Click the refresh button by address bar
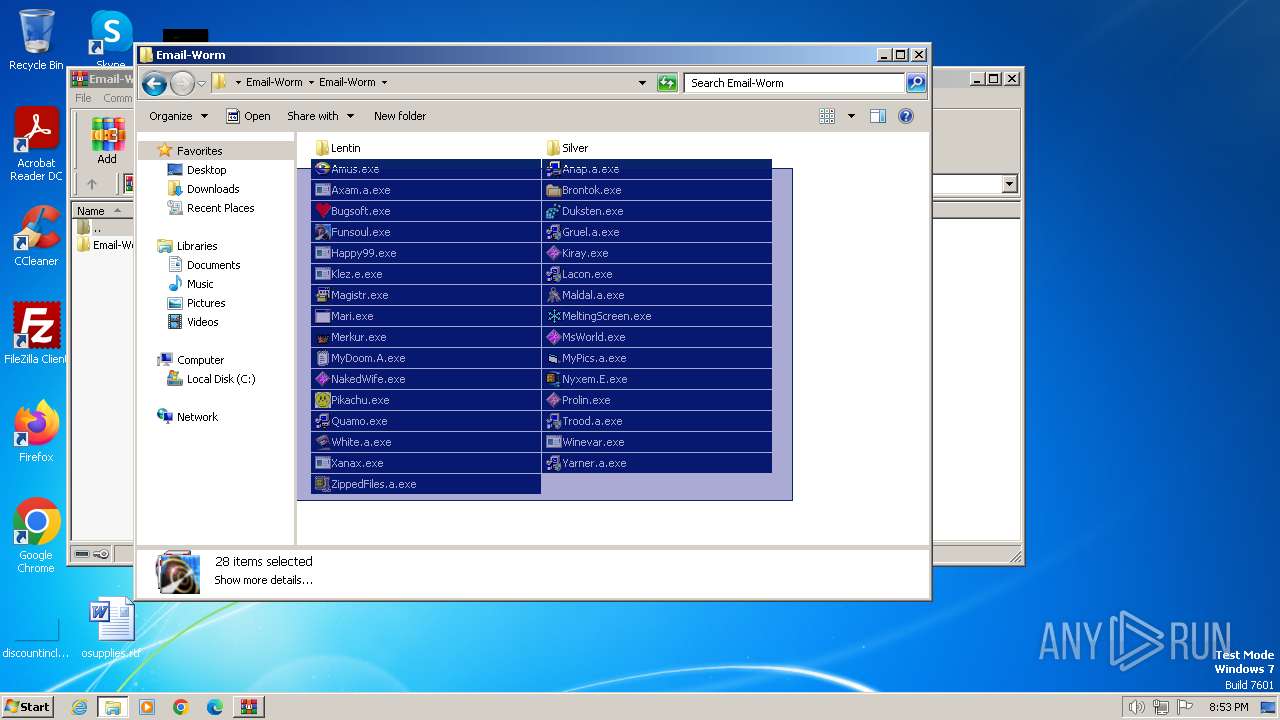The image size is (1280, 720). click(x=667, y=83)
